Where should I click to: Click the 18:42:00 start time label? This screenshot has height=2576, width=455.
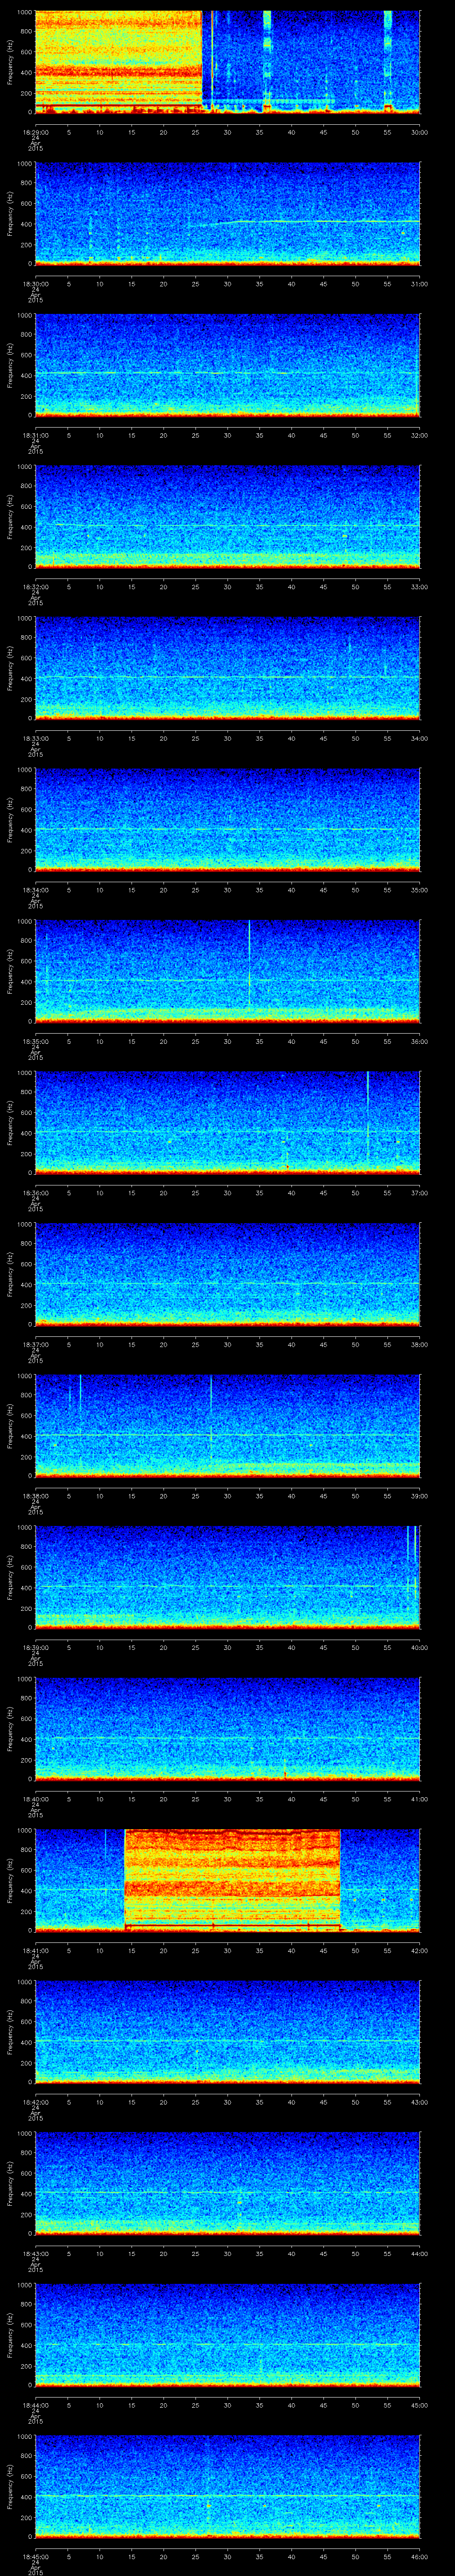click(x=35, y=2102)
